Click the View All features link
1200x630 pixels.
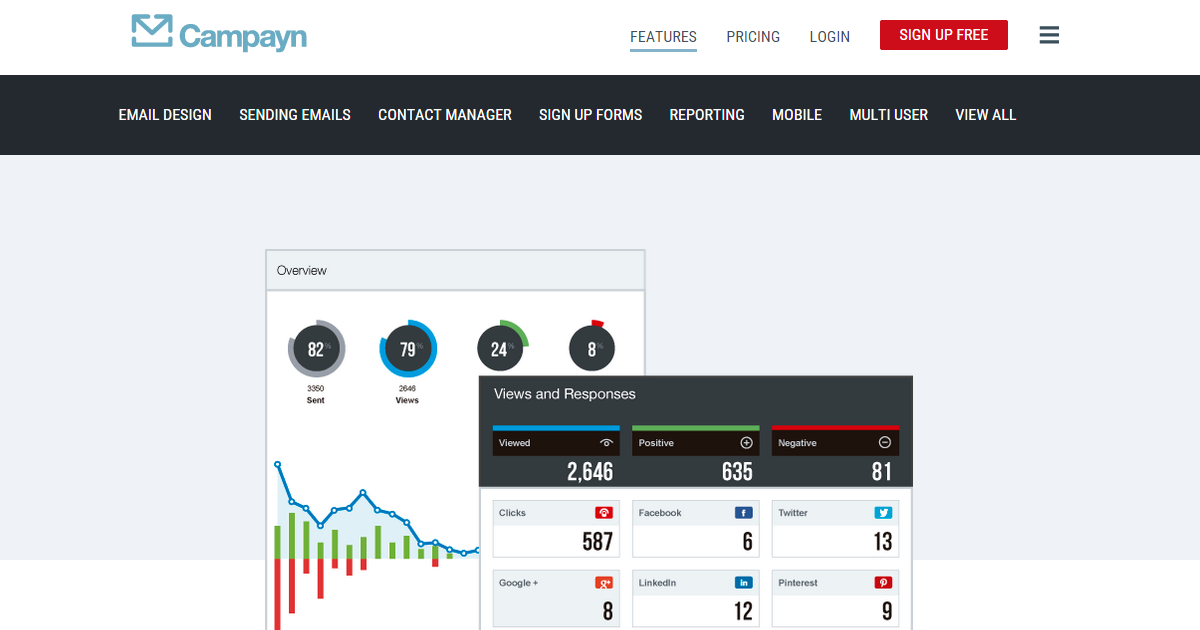pyautogui.click(x=985, y=115)
